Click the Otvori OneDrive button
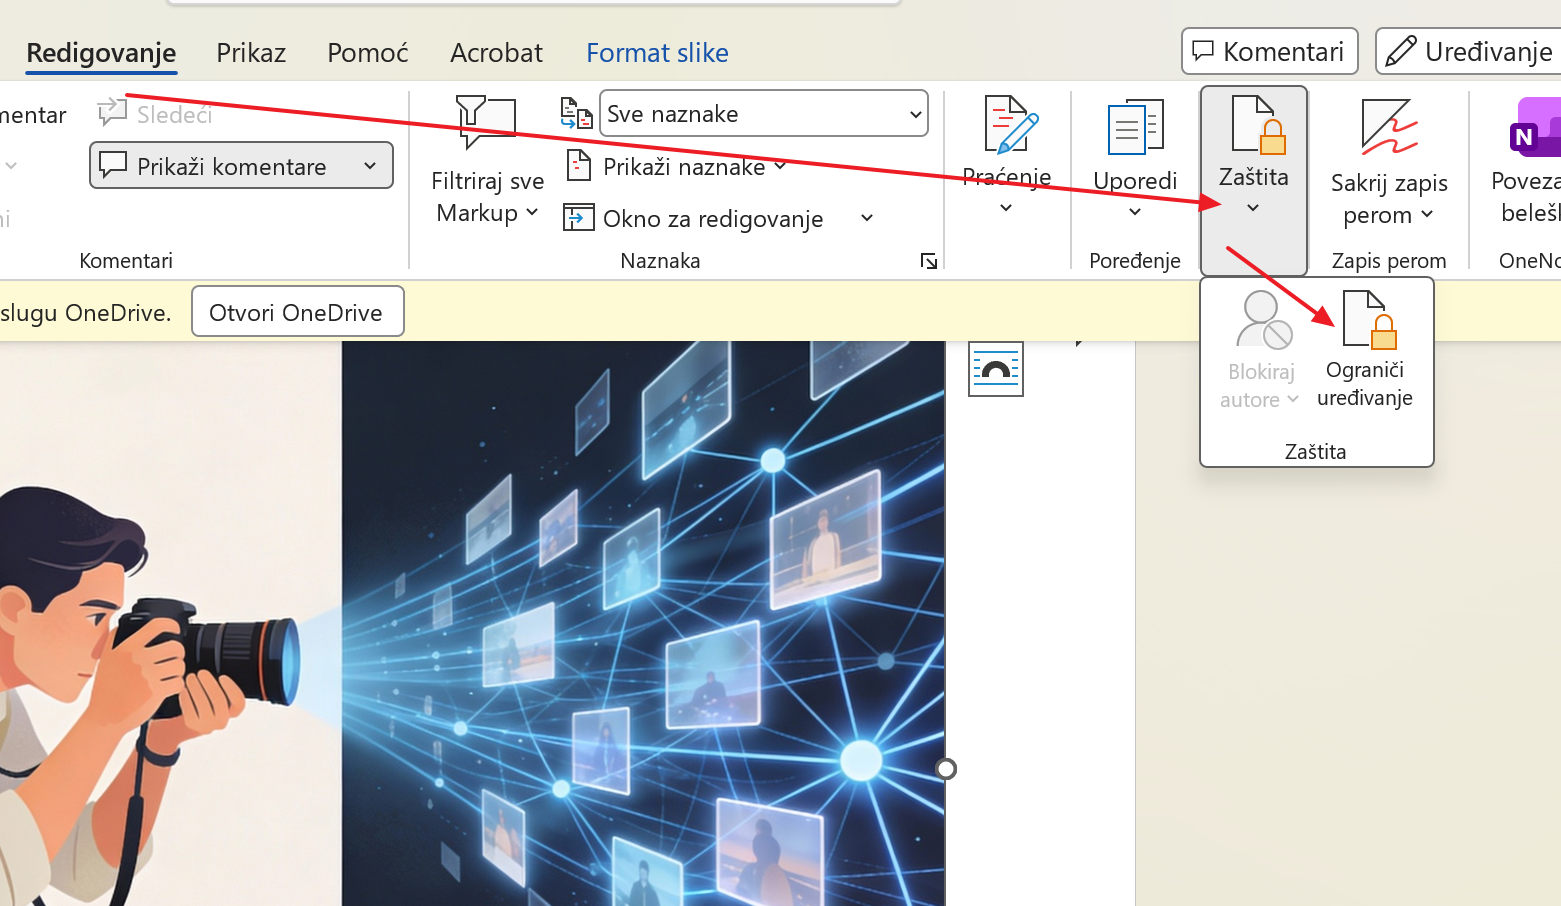The height and width of the screenshot is (906, 1561). 297,312
